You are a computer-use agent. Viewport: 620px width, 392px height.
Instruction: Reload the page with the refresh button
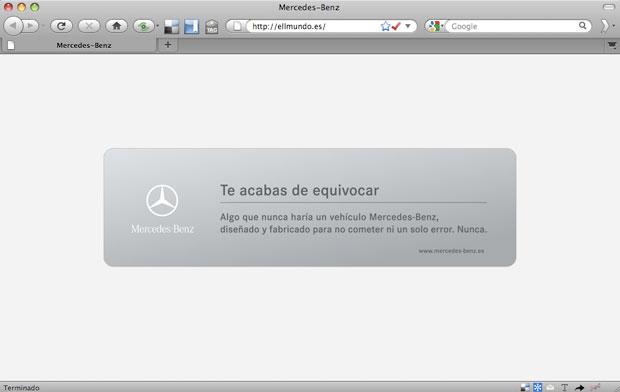pos(61,26)
